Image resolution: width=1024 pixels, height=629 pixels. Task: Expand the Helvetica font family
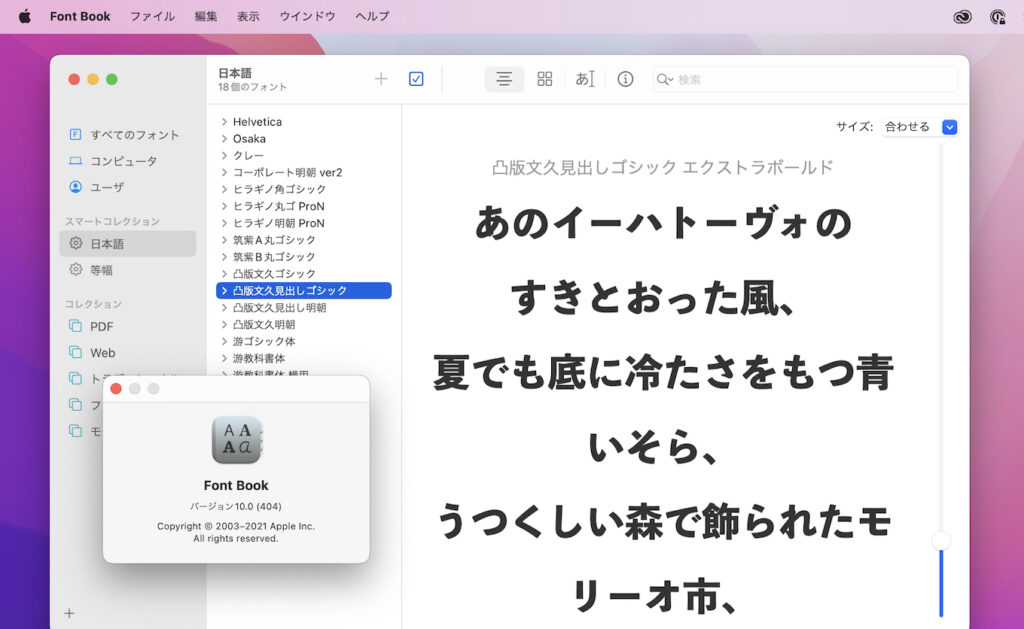pos(224,122)
